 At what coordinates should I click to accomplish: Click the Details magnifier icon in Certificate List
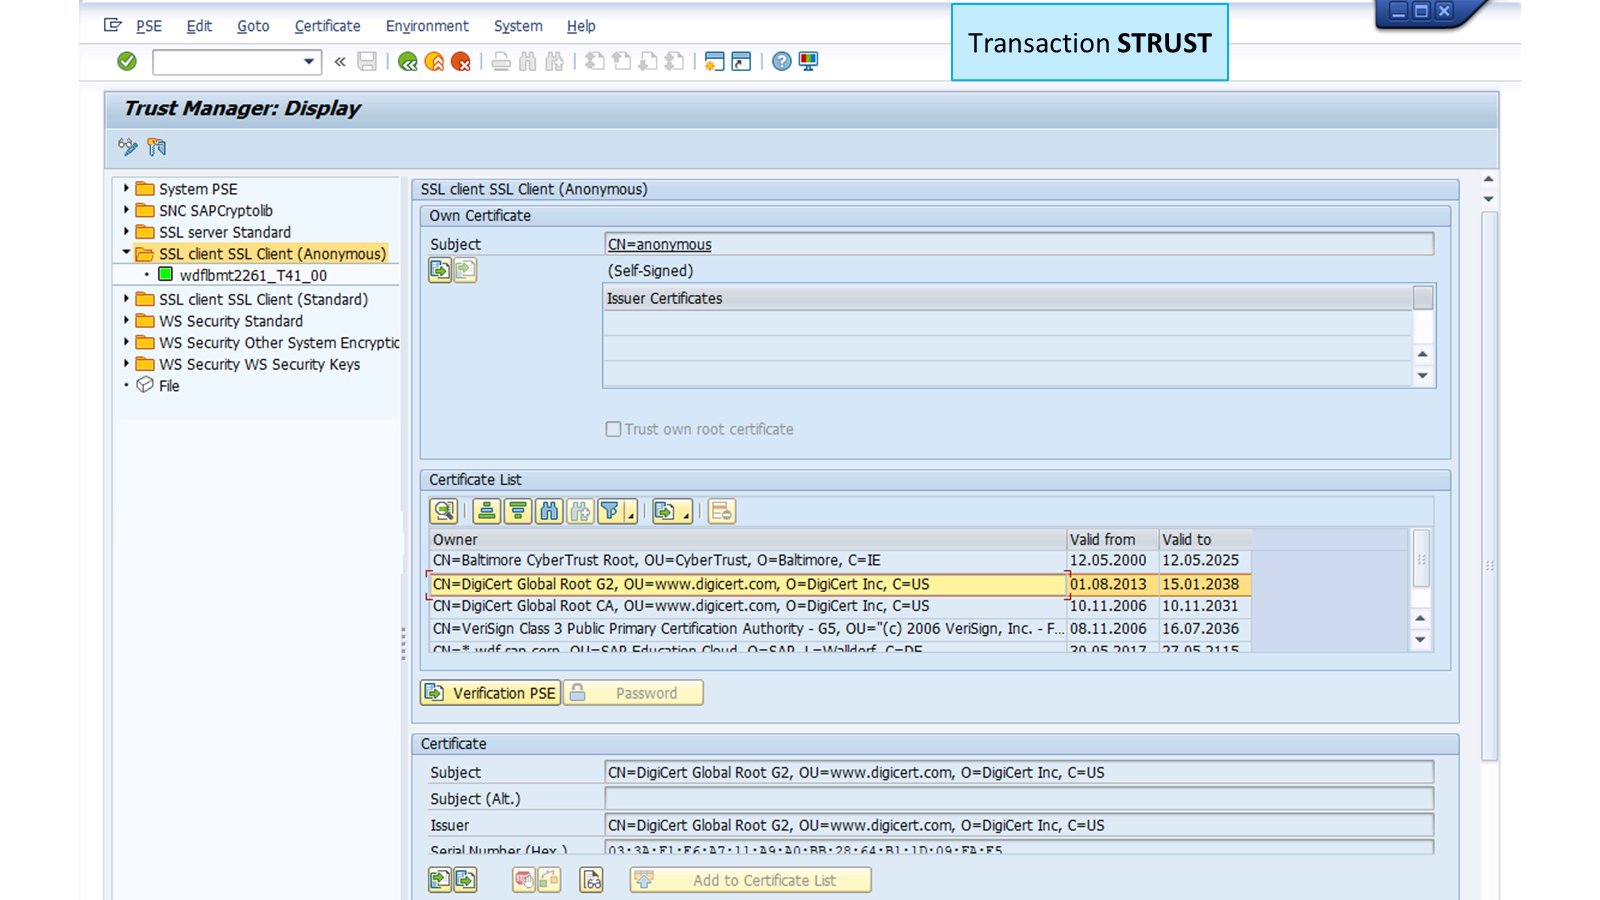click(444, 512)
